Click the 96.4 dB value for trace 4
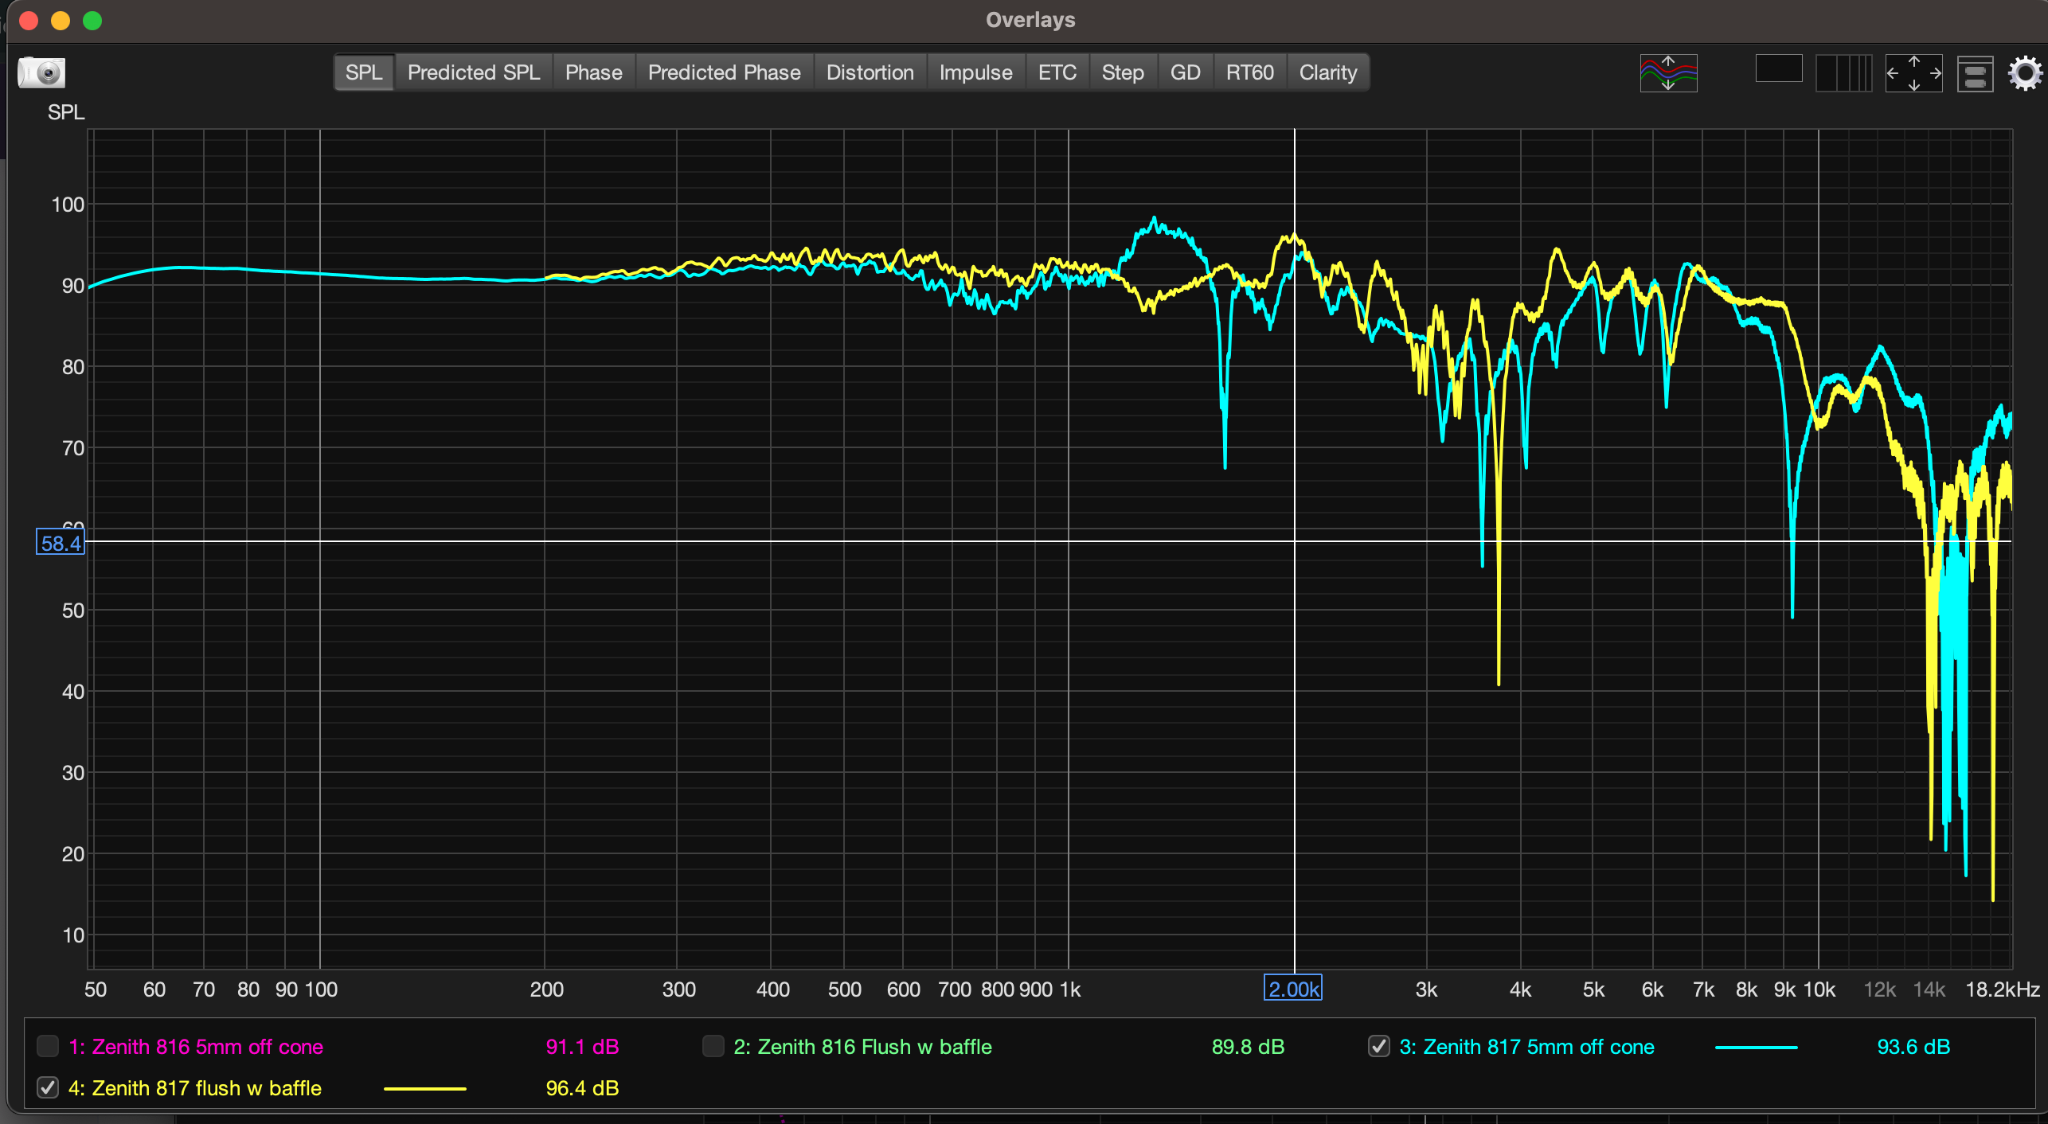The image size is (2048, 1124). (582, 1087)
